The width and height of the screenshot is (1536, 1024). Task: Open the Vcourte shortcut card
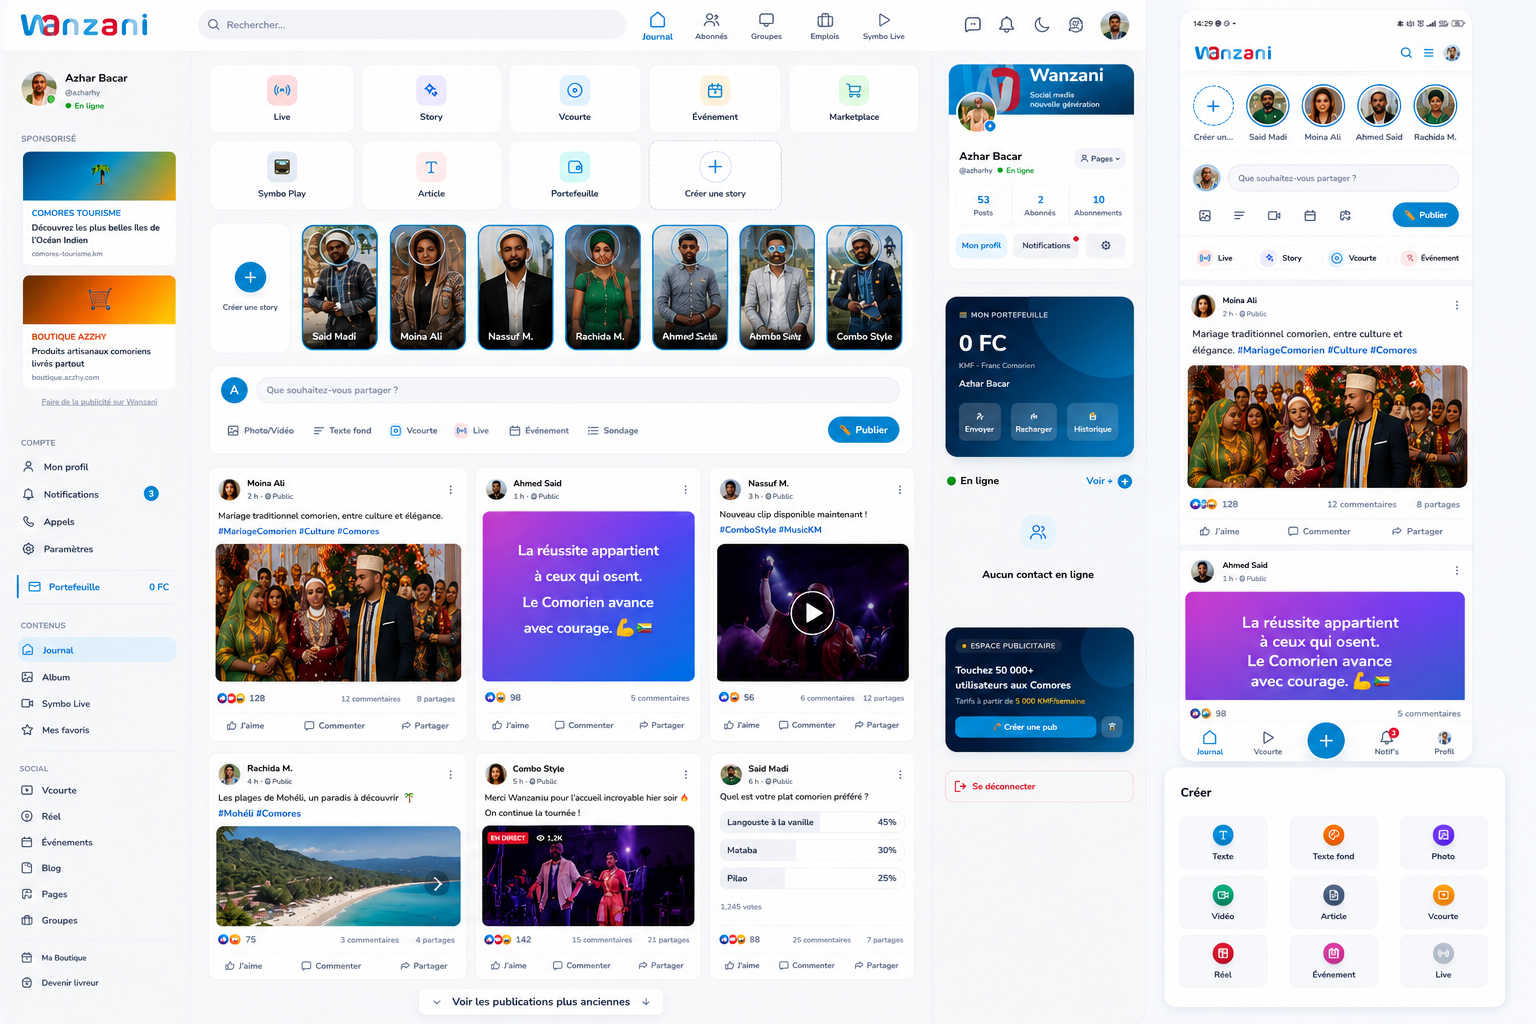pyautogui.click(x=575, y=99)
